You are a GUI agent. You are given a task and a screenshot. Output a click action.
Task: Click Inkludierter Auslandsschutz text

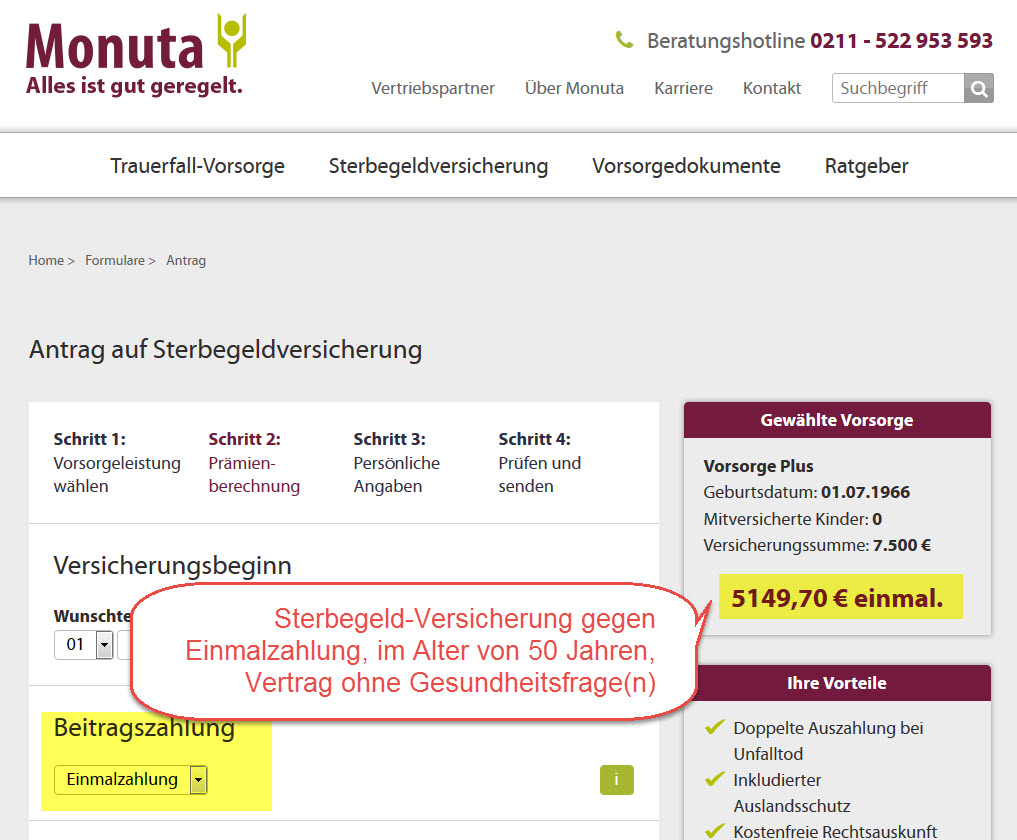(792, 793)
